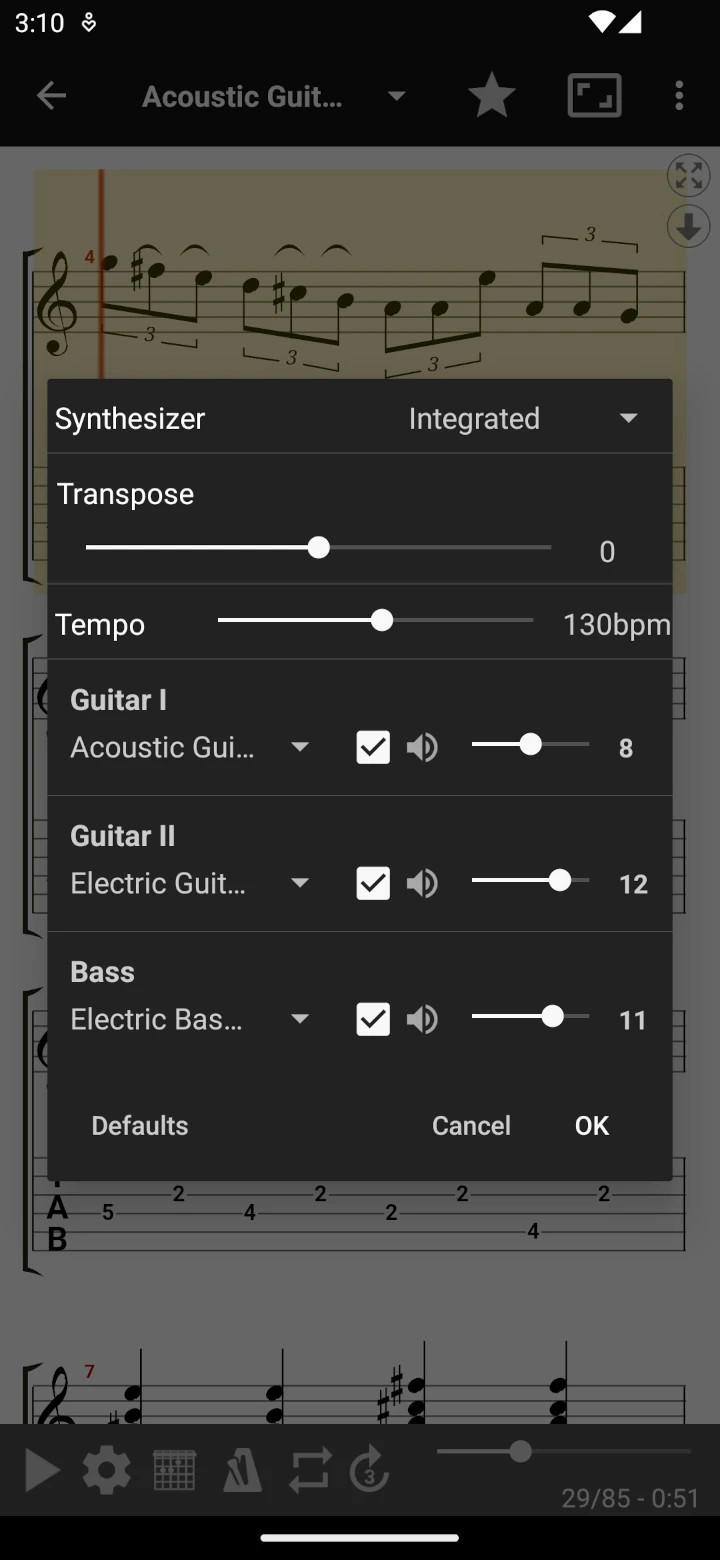Screen dimensions: 720x1560
Task: Tap the download arrow icon
Action: (688, 227)
